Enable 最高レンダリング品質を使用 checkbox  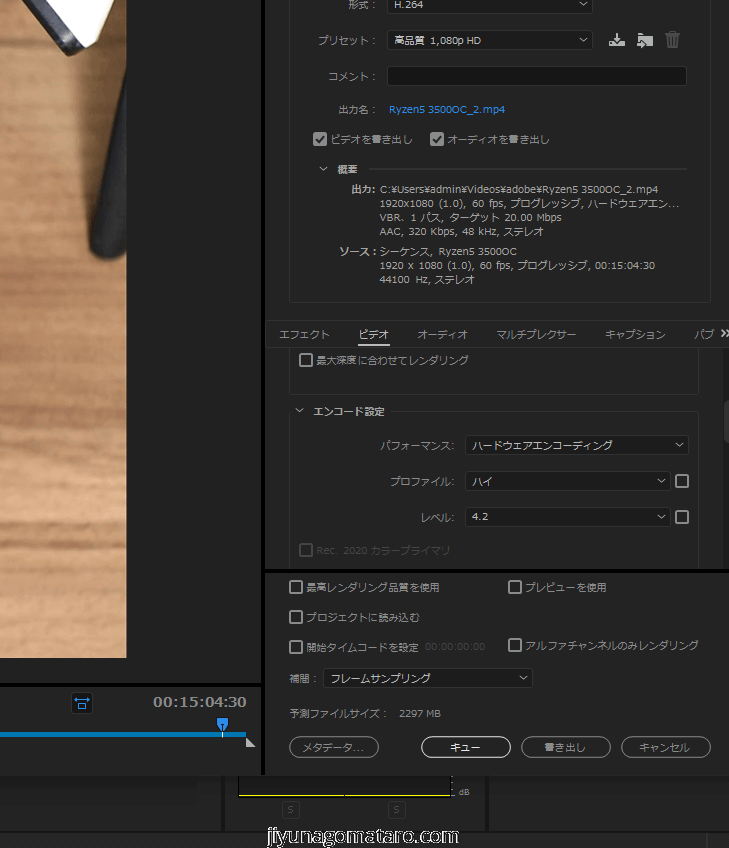click(x=296, y=587)
